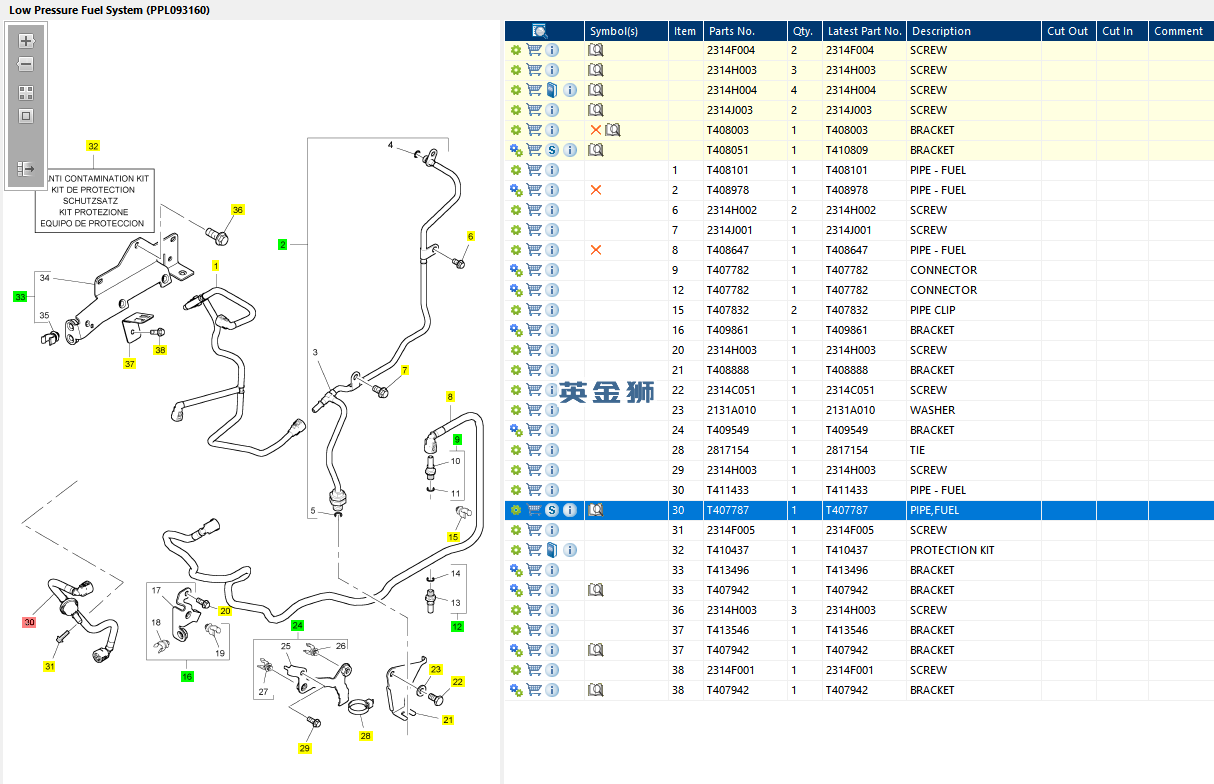Click the Cut Out column header
The height and width of the screenshot is (784, 1214).
click(1068, 31)
